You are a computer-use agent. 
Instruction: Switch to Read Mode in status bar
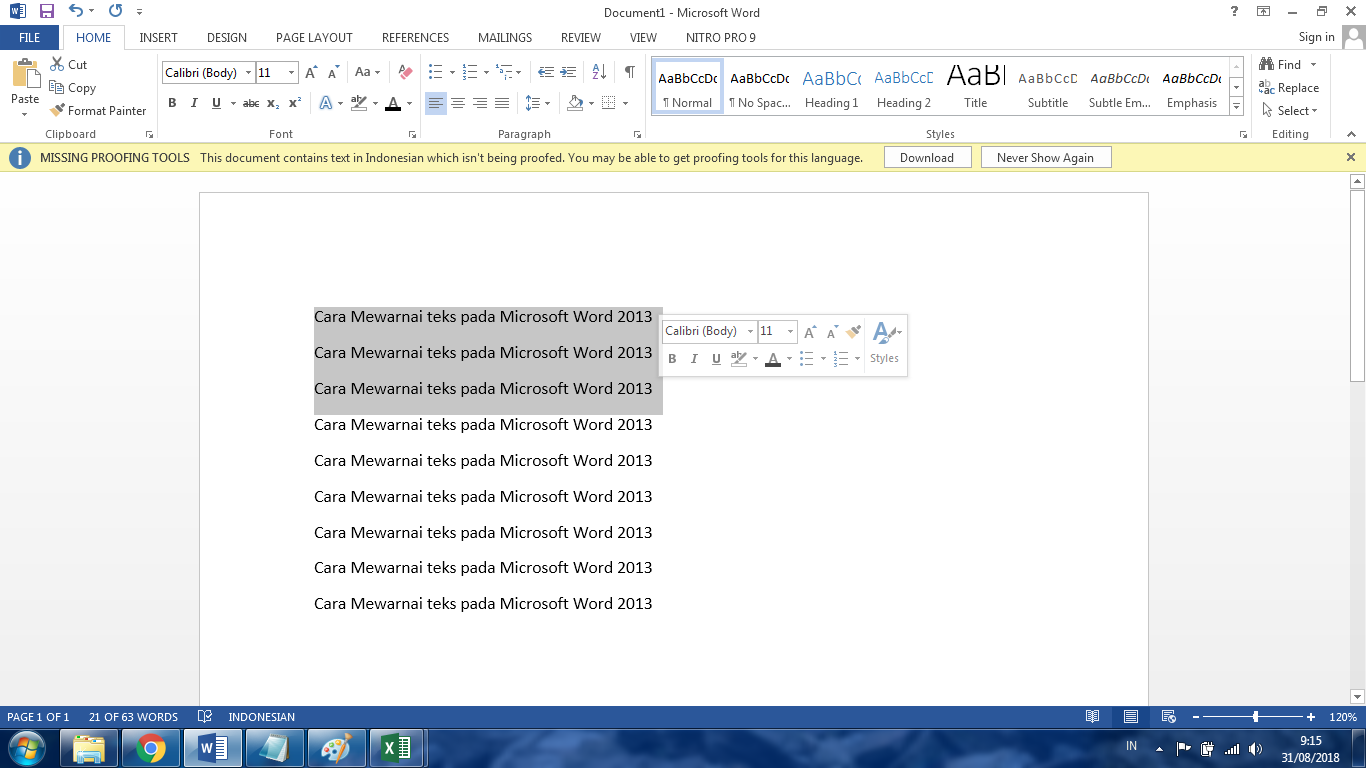tap(1093, 717)
